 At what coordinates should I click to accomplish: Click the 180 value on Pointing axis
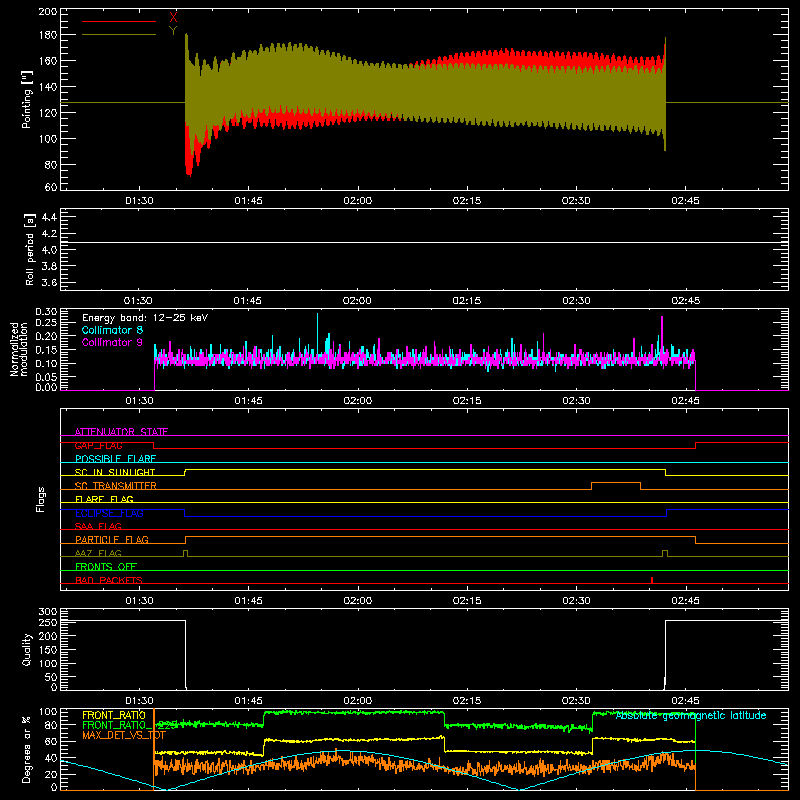point(48,35)
